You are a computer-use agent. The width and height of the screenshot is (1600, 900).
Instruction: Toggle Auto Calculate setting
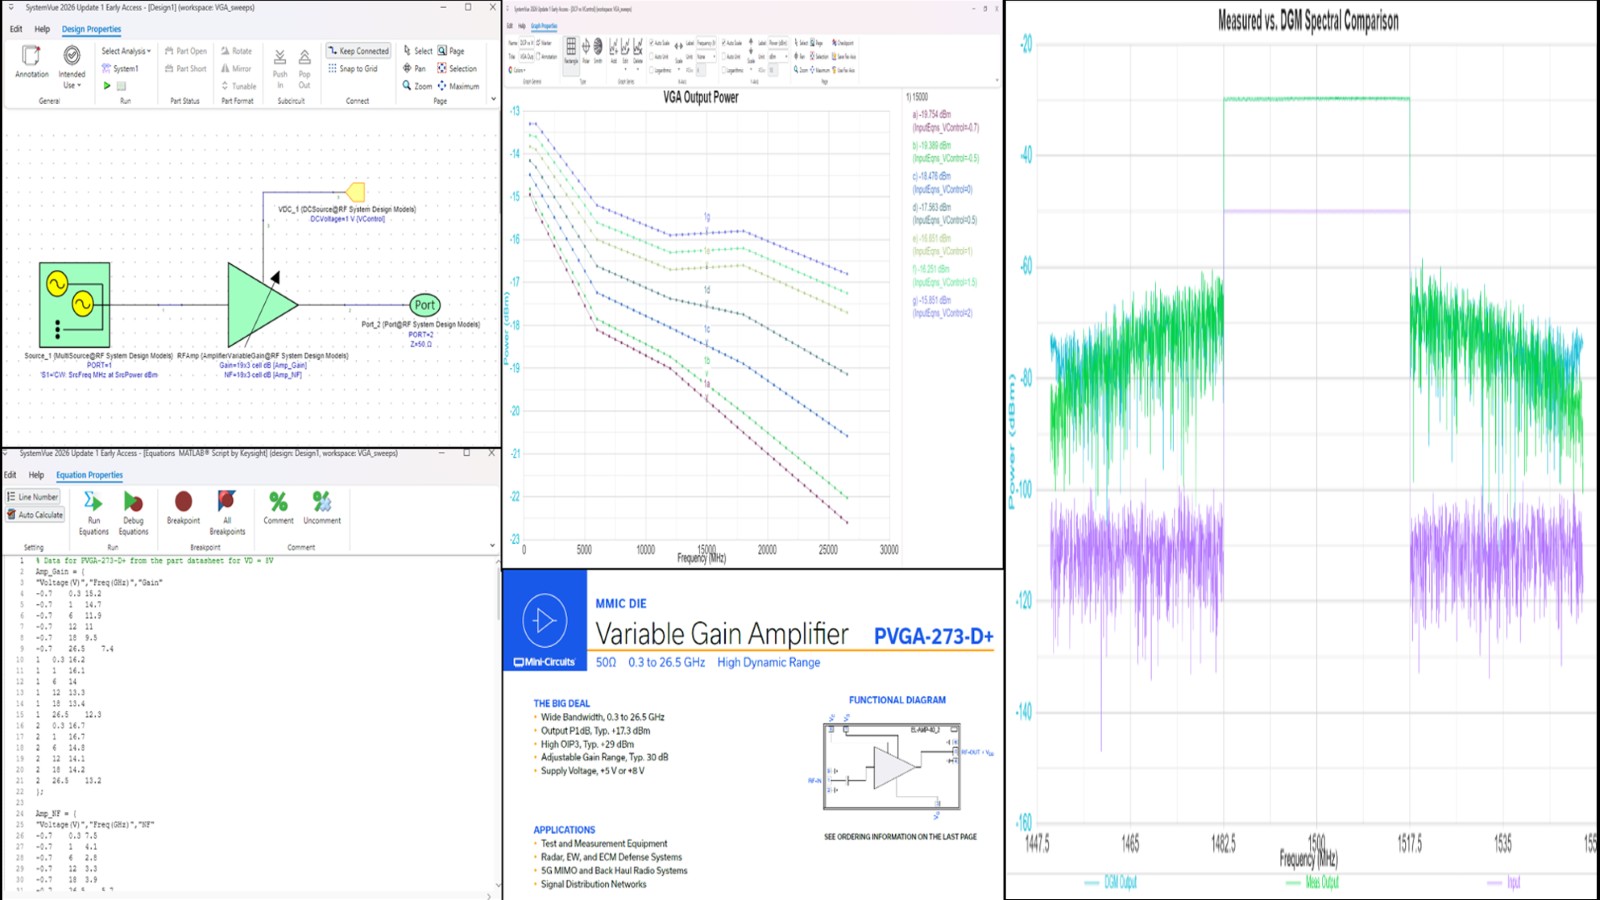tap(35, 515)
